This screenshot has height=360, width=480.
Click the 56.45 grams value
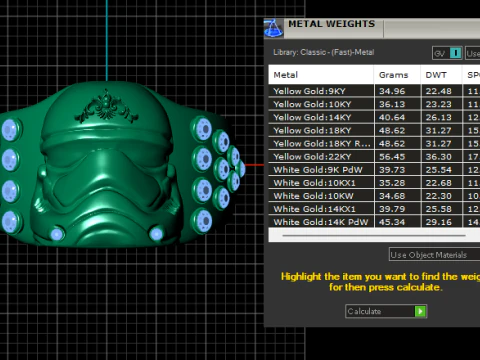click(392, 156)
